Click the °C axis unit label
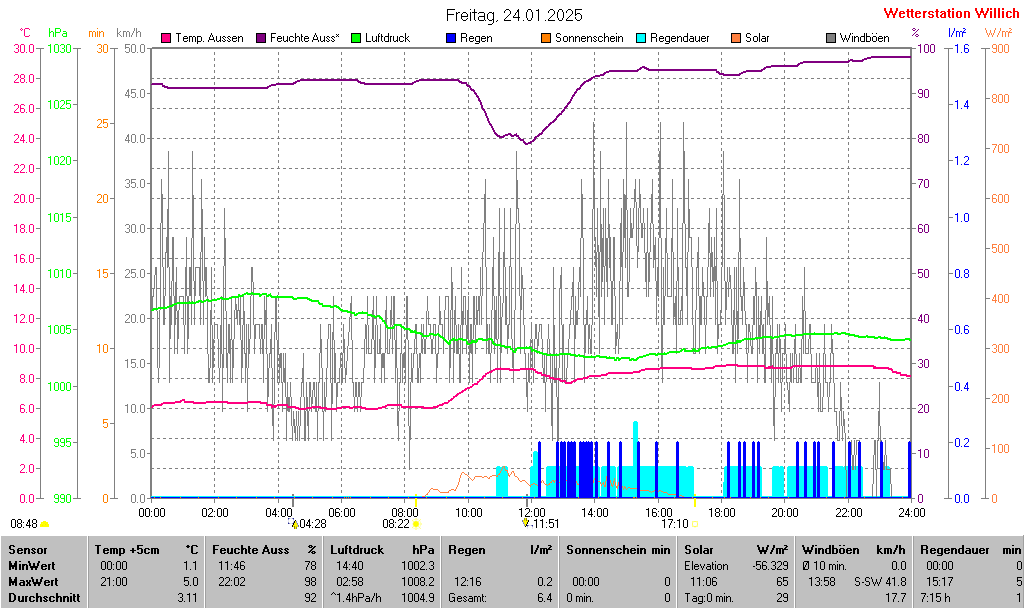This screenshot has height=608, width=1024. [25, 33]
